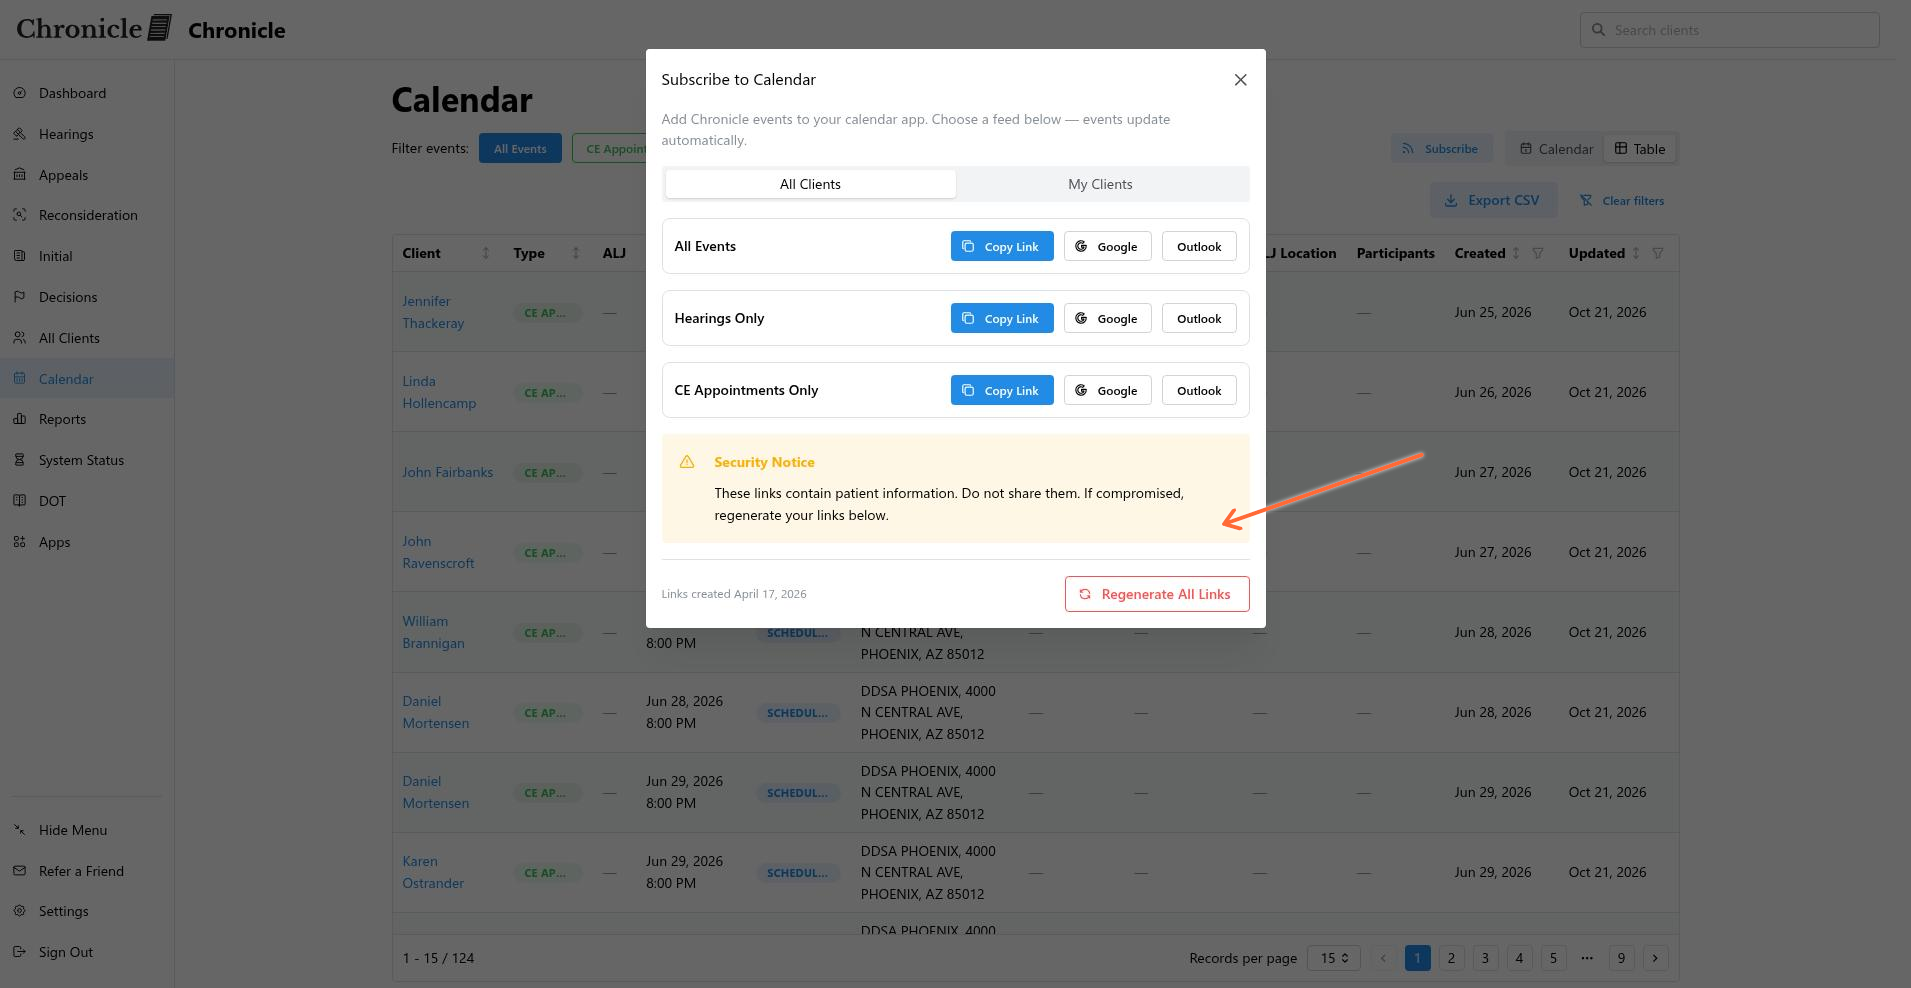Click the Subscribe button on Calendar page

coord(1441,149)
